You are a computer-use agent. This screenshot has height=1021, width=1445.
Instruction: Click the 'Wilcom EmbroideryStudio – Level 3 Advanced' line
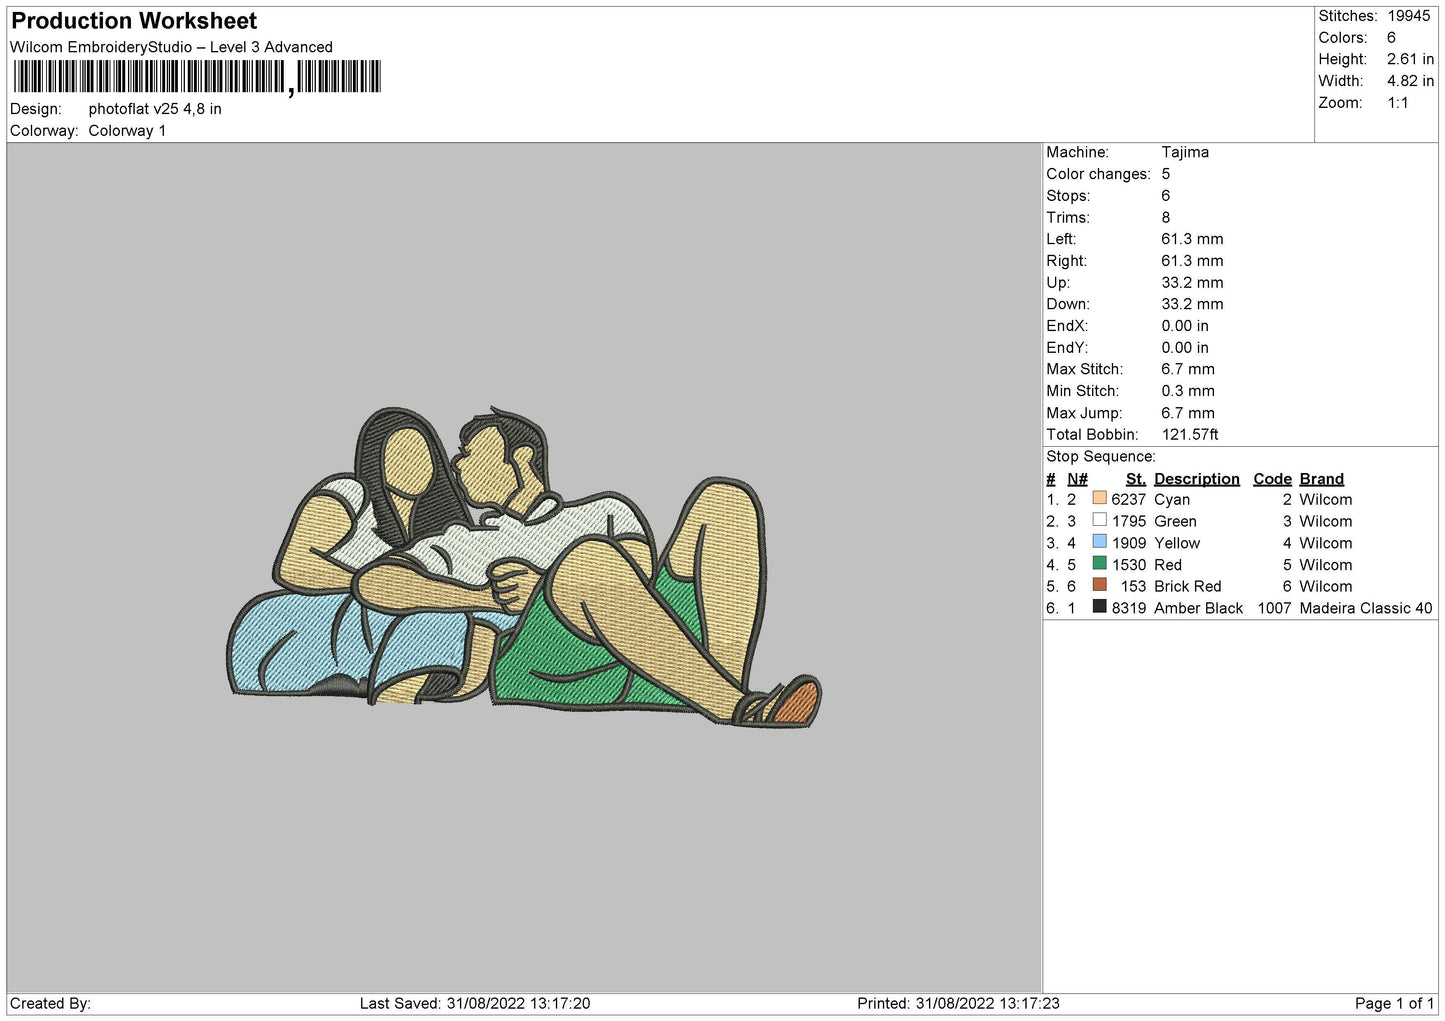click(x=171, y=47)
